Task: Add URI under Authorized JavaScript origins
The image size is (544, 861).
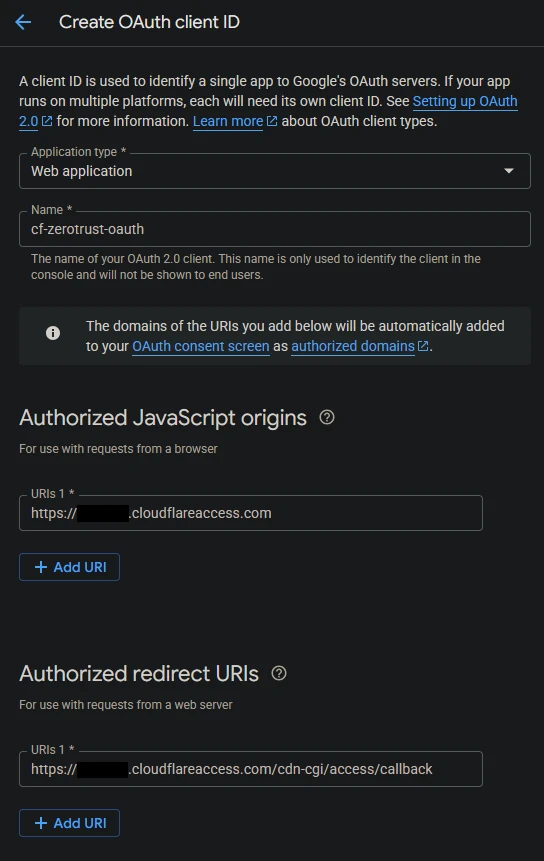Action: tap(69, 567)
